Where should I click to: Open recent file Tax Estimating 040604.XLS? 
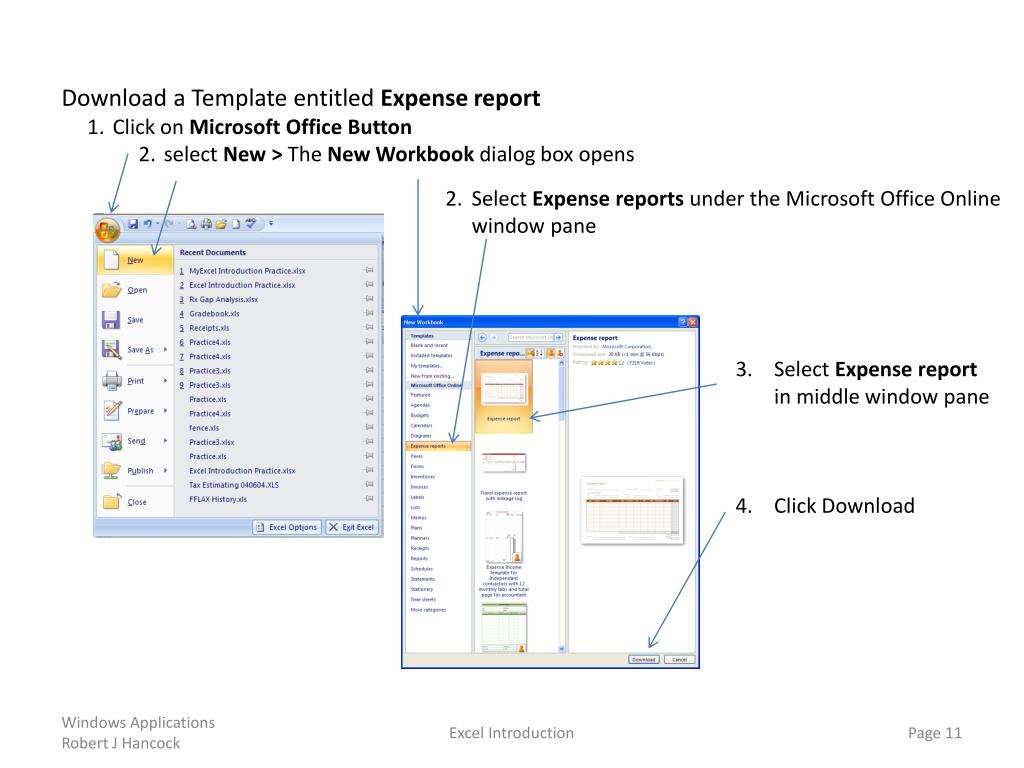tap(234, 485)
